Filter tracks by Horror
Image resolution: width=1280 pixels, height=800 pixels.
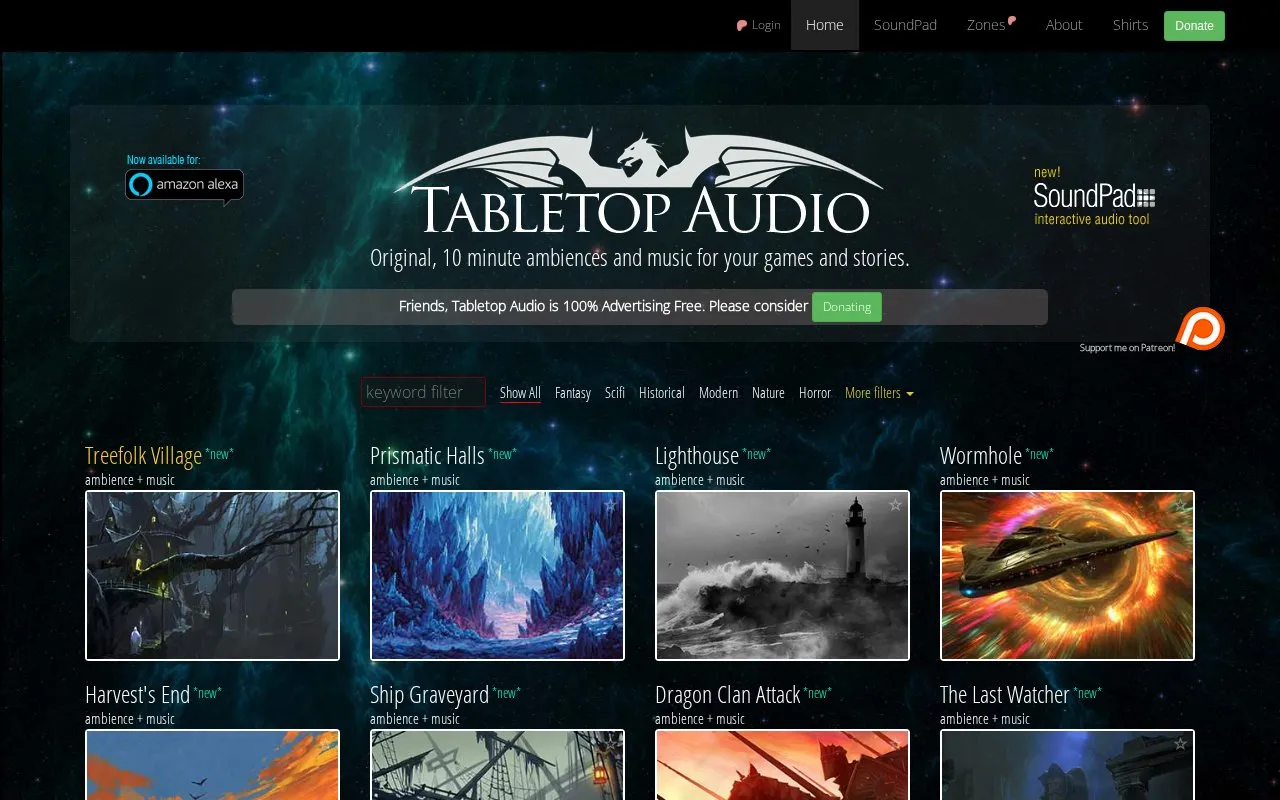click(815, 393)
